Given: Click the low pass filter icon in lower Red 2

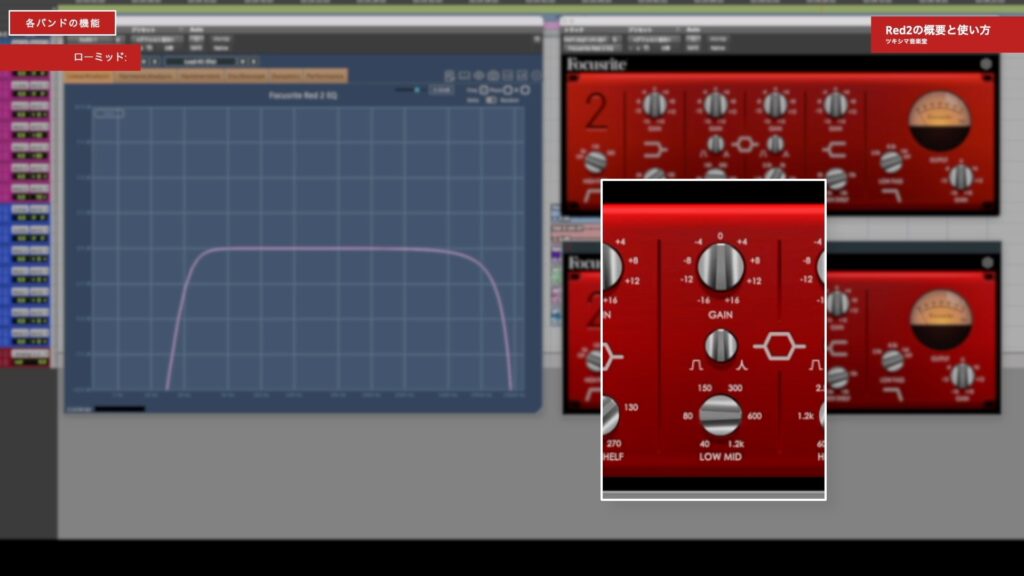Looking at the screenshot, I should (894, 392).
